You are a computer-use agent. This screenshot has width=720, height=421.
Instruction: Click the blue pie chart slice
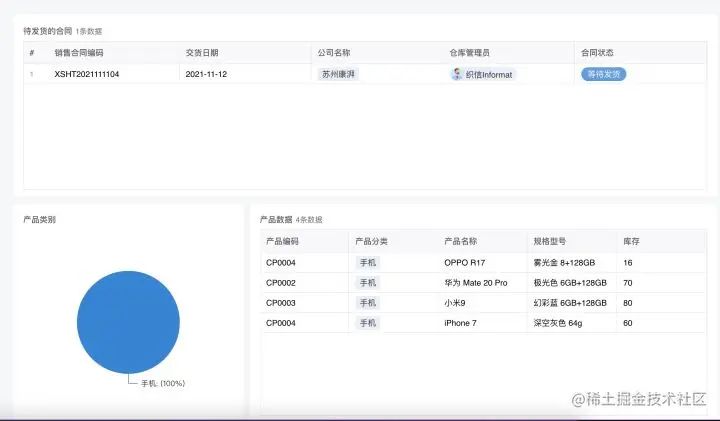(128, 322)
